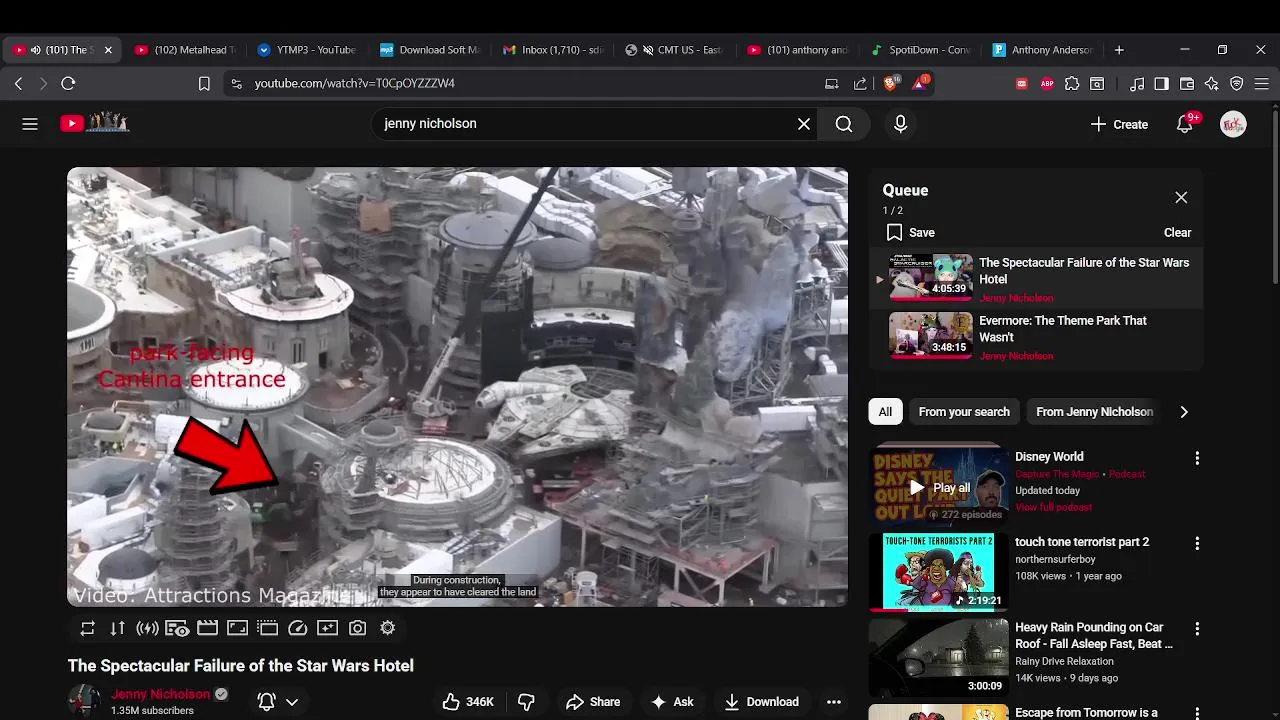Click the search magnifier button

point(844,124)
